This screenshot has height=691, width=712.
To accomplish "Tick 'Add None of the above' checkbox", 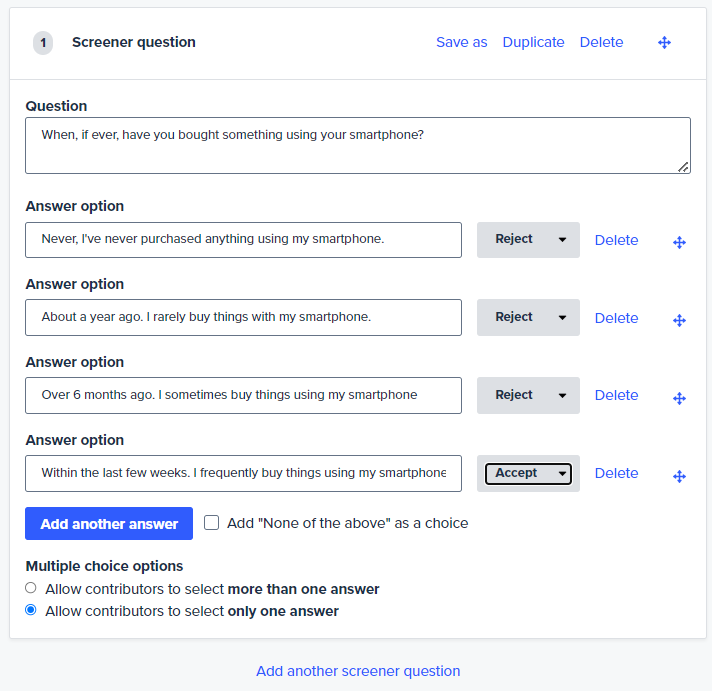I will pyautogui.click(x=211, y=523).
